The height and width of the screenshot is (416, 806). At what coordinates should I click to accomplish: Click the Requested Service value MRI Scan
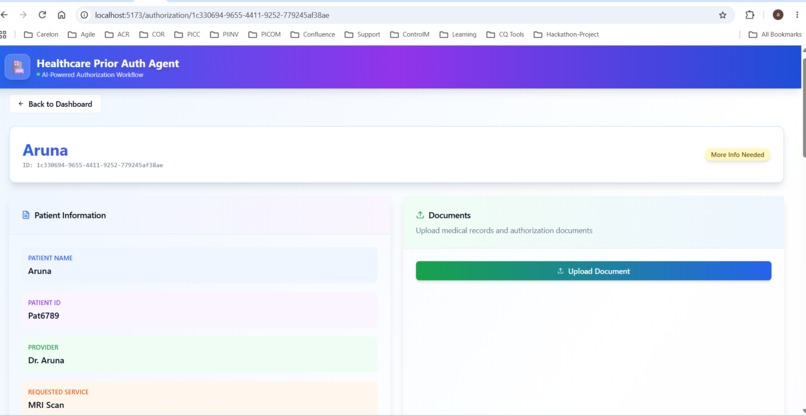[46, 405]
